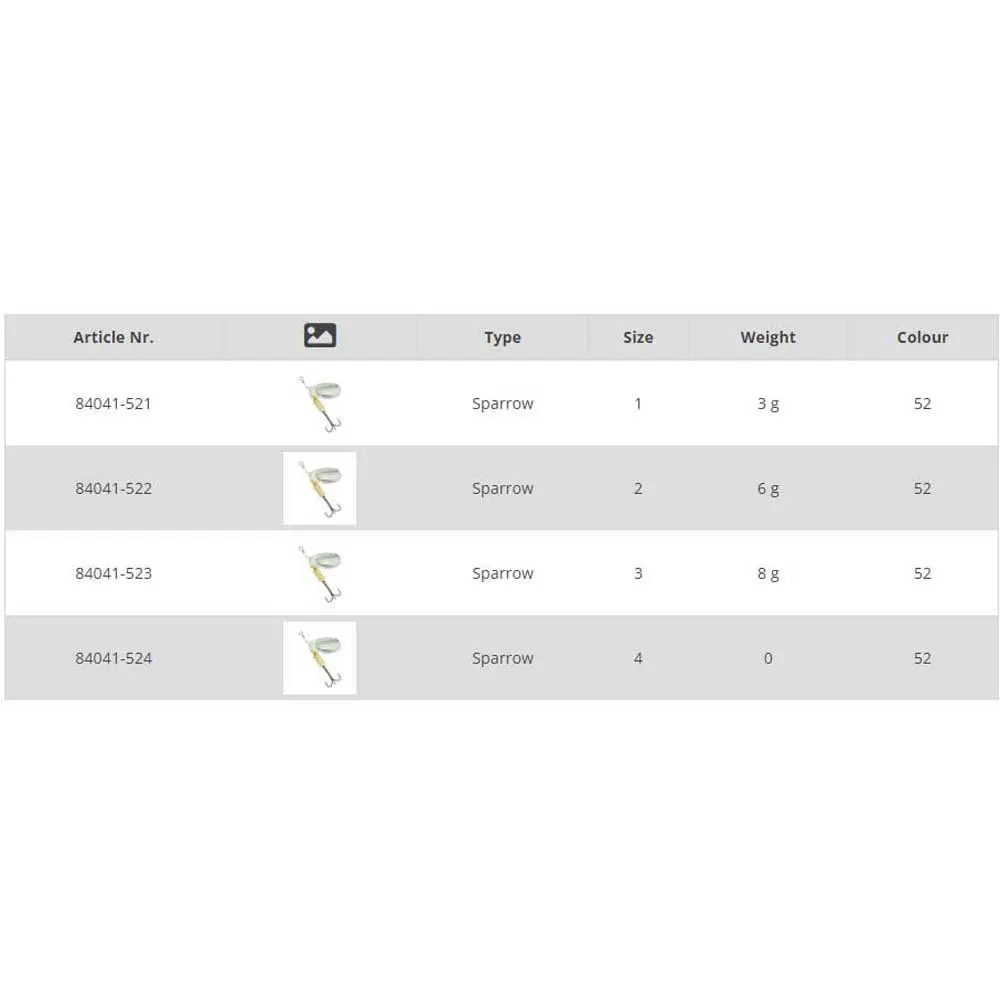Click the 3 g weight cell
Screen dimensions: 1000x1000
click(x=768, y=404)
